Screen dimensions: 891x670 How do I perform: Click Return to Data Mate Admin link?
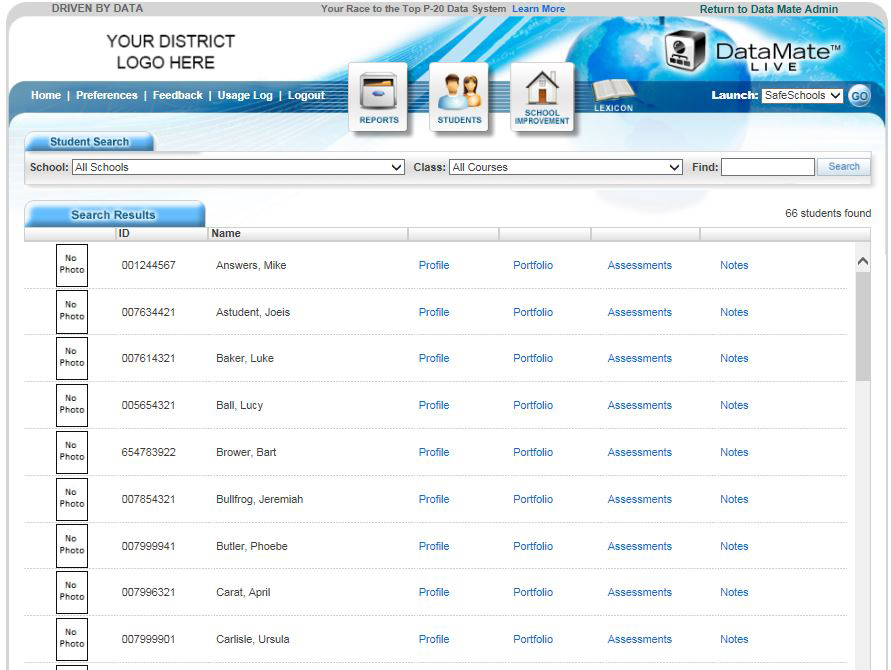[x=768, y=9]
